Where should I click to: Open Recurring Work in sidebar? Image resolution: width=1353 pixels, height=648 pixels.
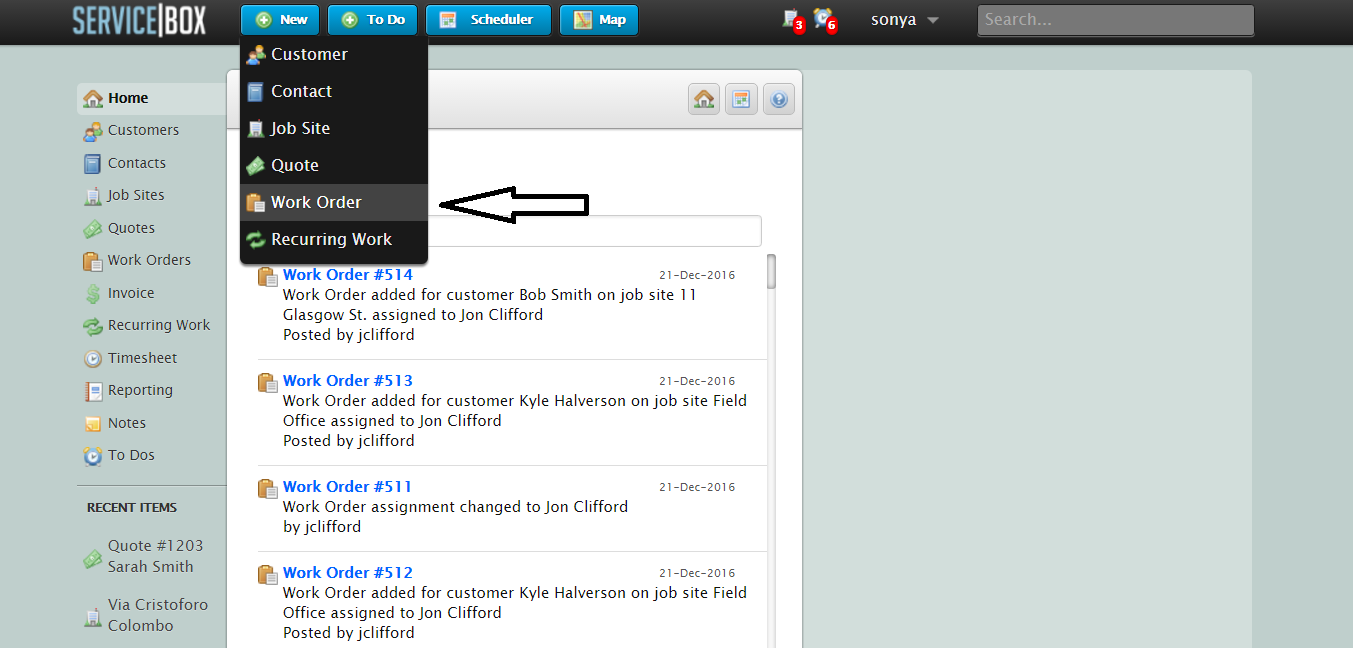[159, 325]
